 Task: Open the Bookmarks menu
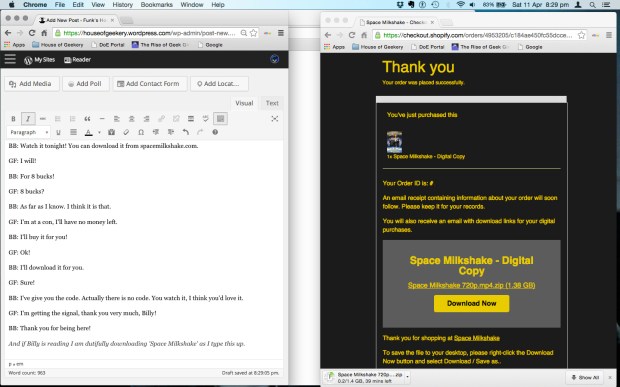tap(157, 5)
